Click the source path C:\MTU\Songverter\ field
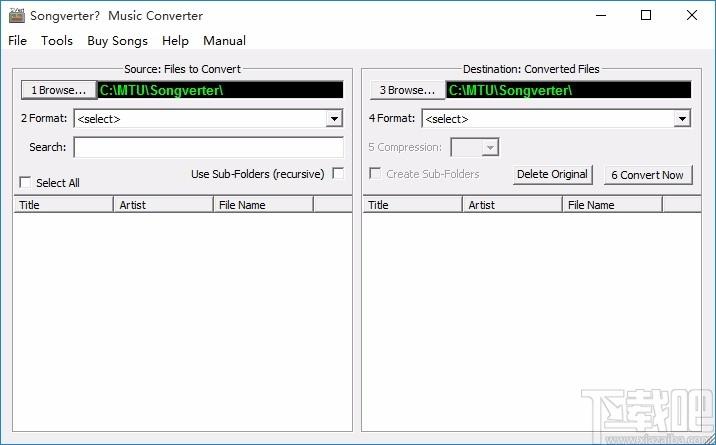 click(x=220, y=90)
